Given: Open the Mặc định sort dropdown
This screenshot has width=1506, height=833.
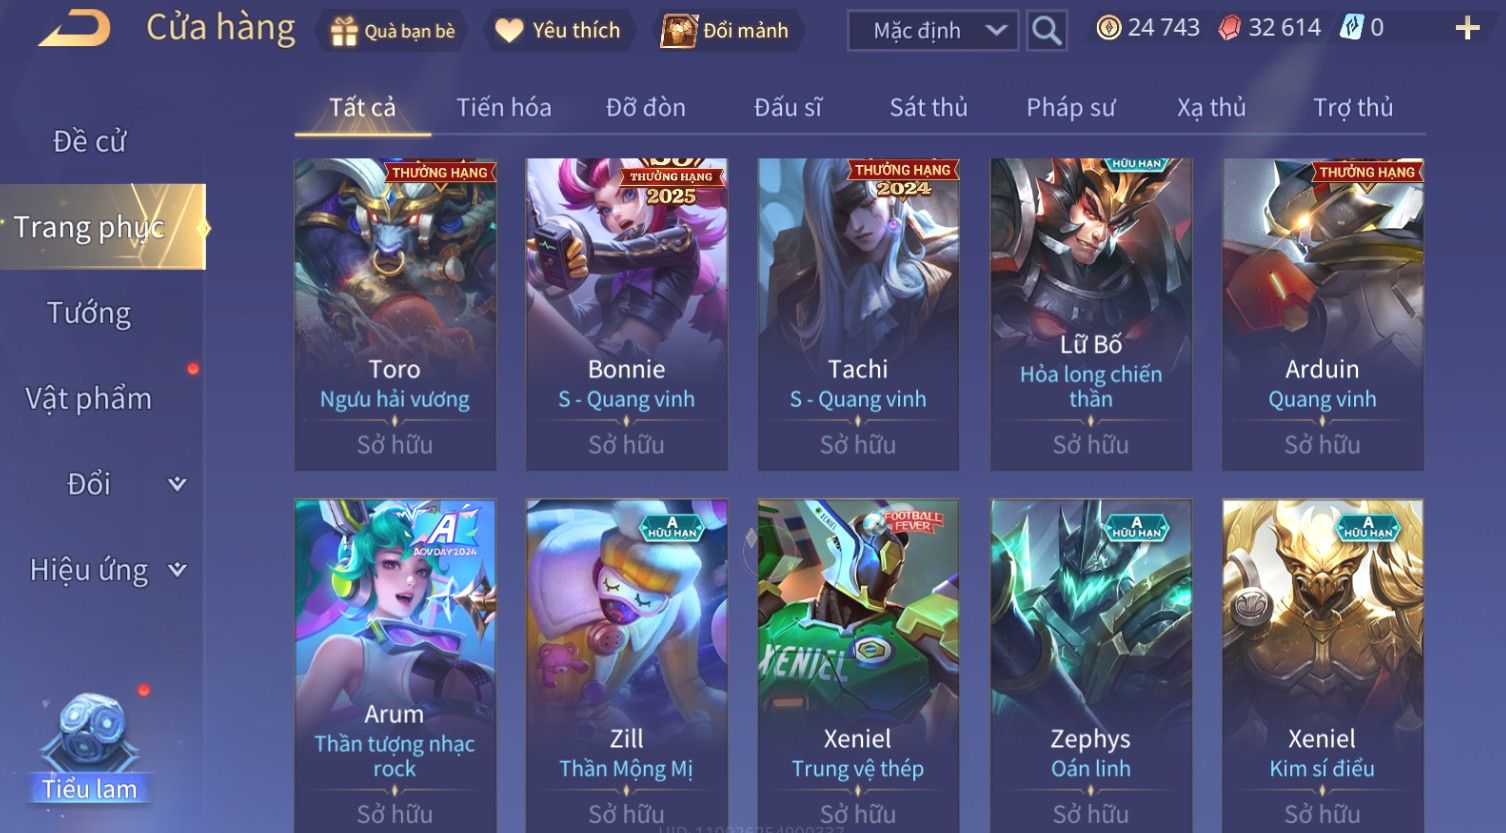Looking at the screenshot, I should tap(932, 31).
